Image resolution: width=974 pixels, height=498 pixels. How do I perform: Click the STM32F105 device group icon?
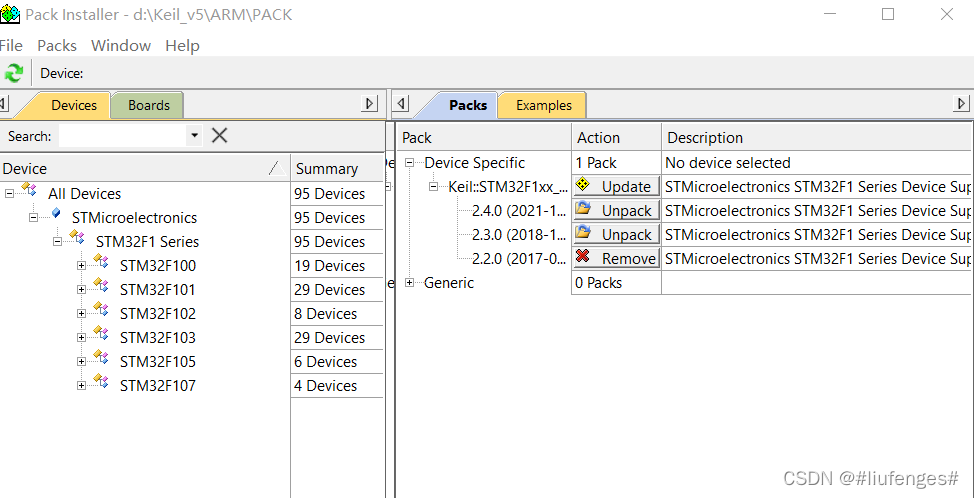point(101,358)
